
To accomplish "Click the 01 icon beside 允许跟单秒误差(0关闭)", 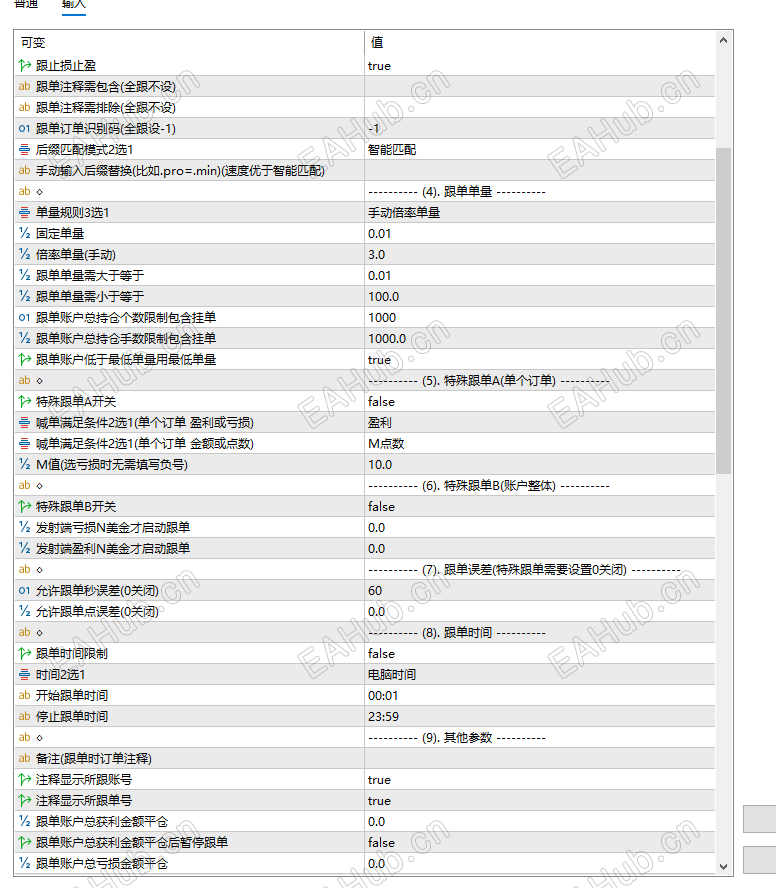I will (24, 590).
